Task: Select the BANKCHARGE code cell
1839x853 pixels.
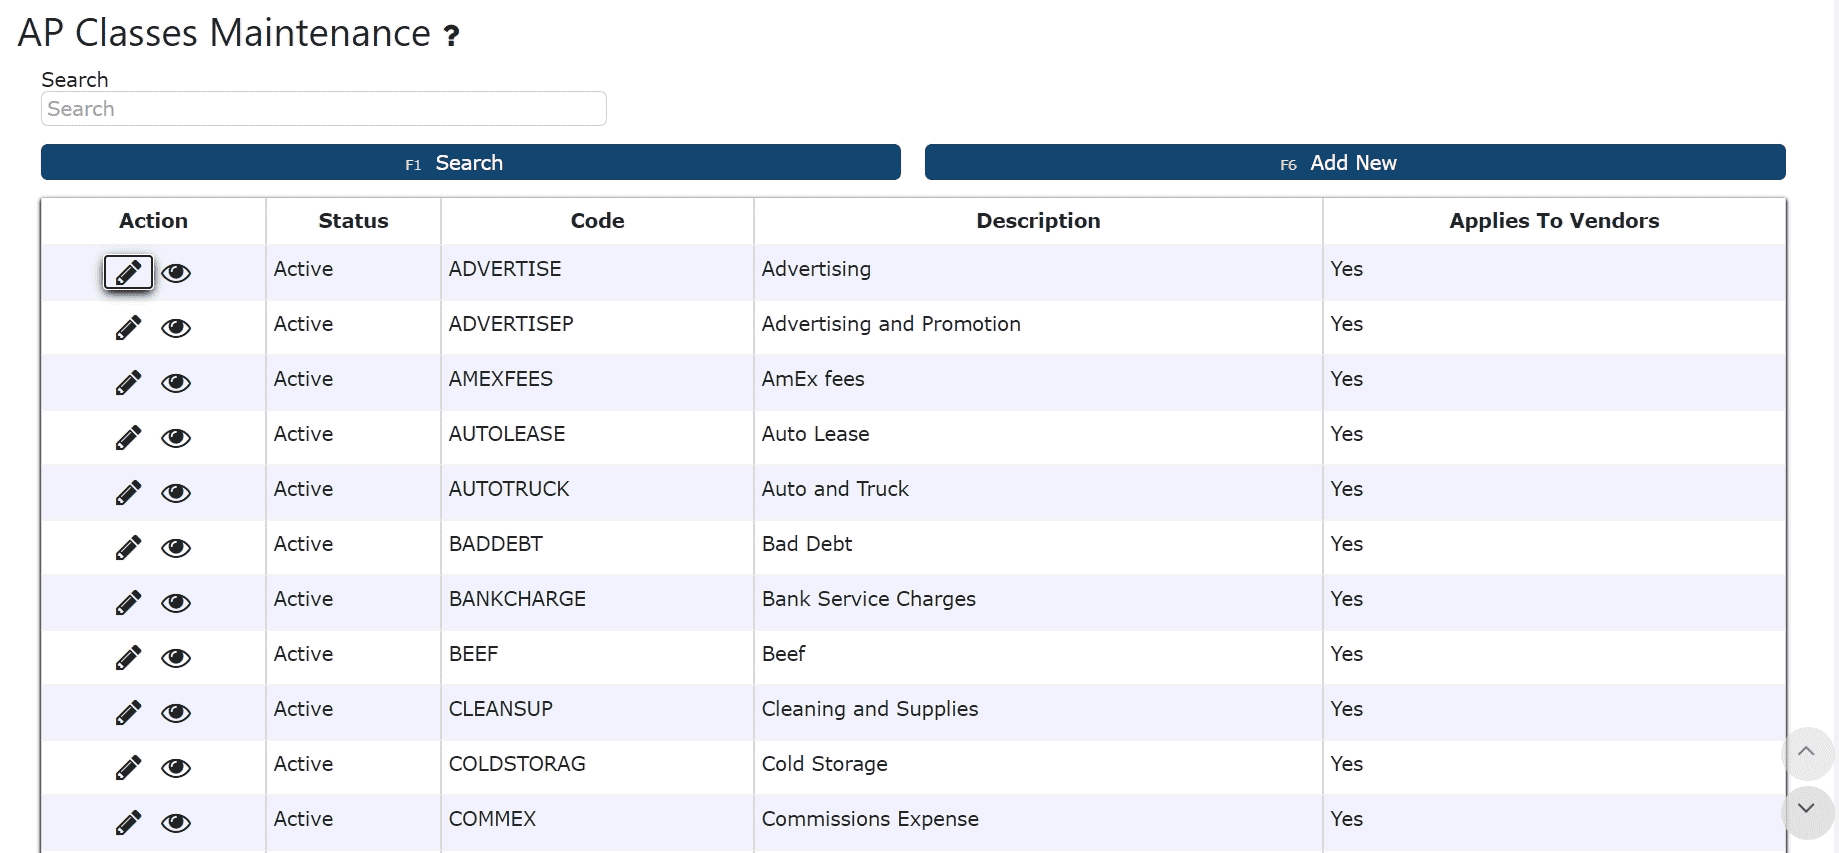Action: pos(597,600)
